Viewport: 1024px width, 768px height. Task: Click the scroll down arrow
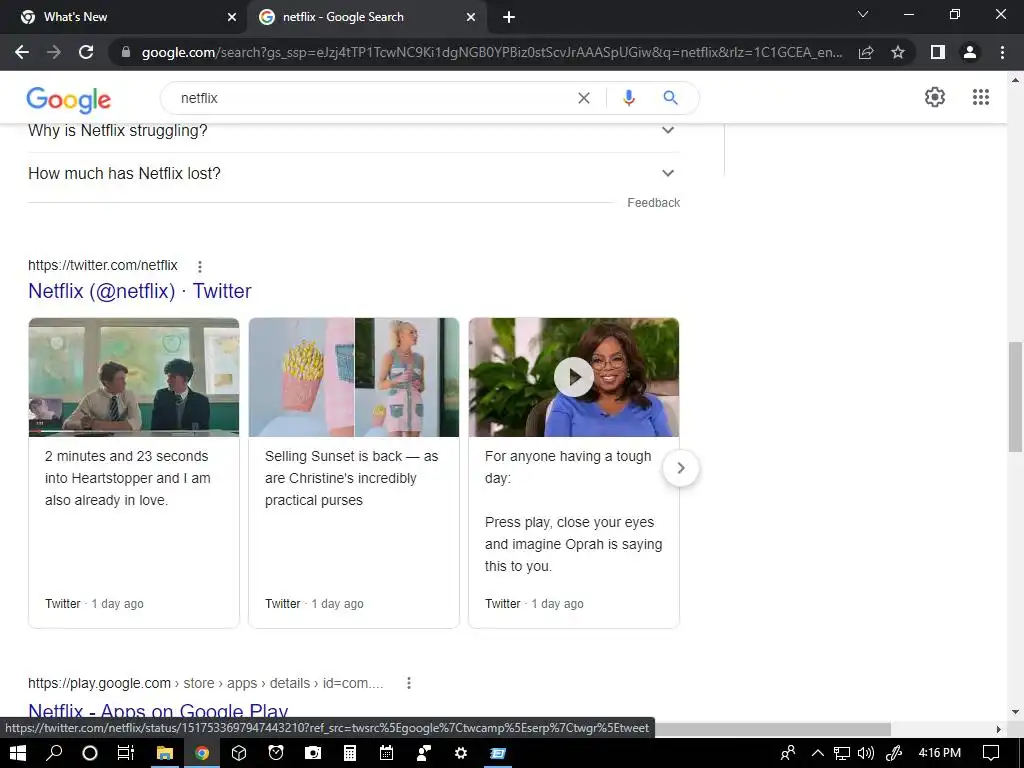pos(1015,712)
